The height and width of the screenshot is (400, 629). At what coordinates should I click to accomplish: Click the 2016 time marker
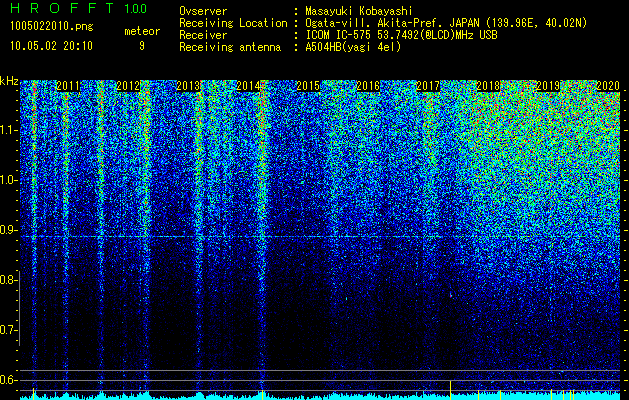click(368, 86)
